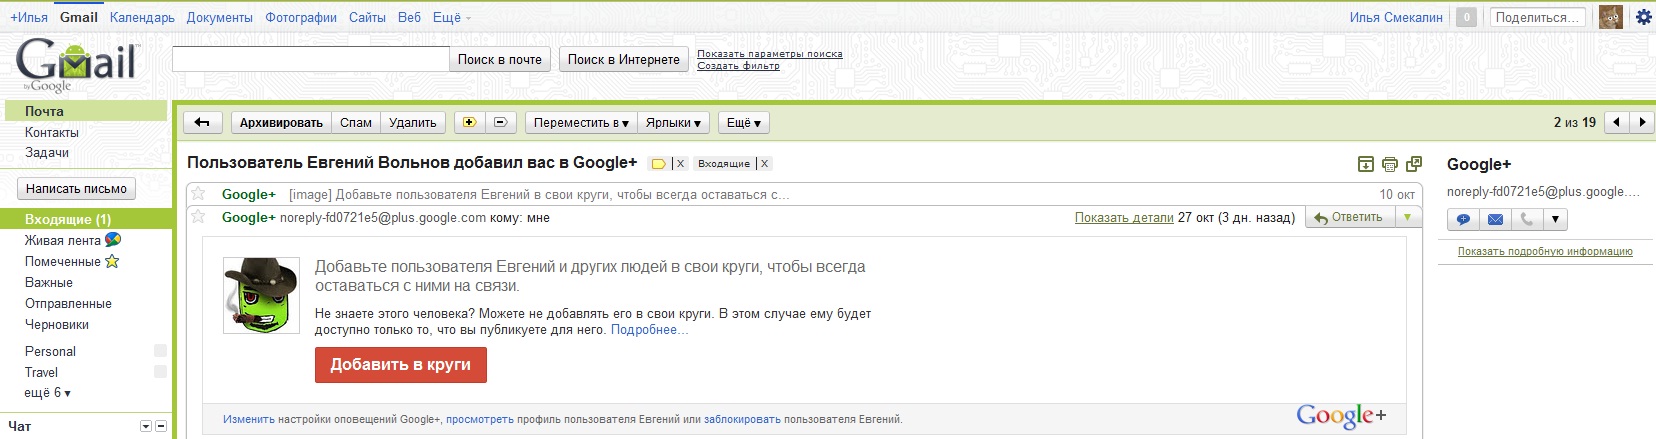Remove the important label via its X

click(x=680, y=163)
